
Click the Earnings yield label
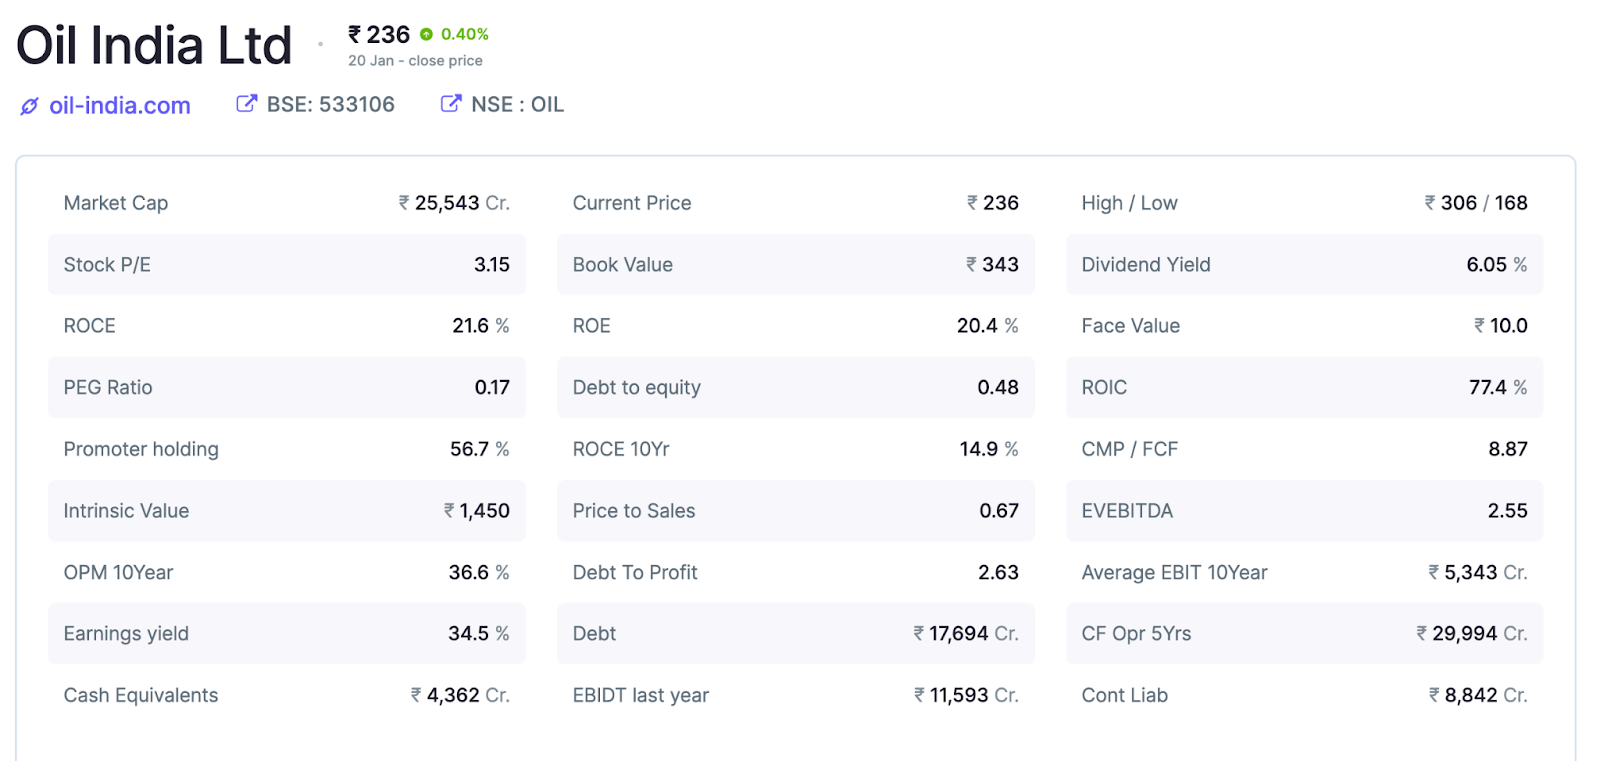(126, 634)
